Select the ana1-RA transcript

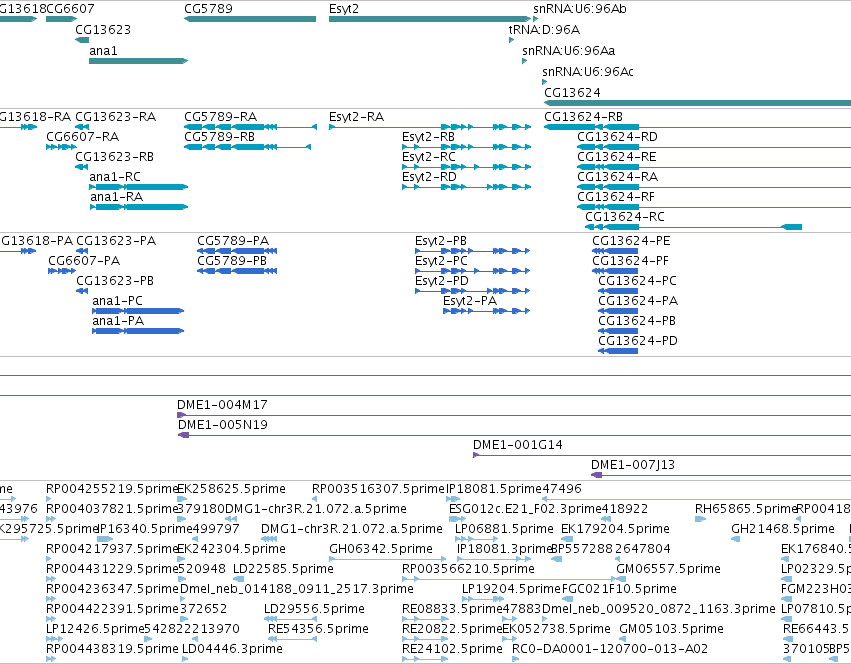(x=138, y=207)
